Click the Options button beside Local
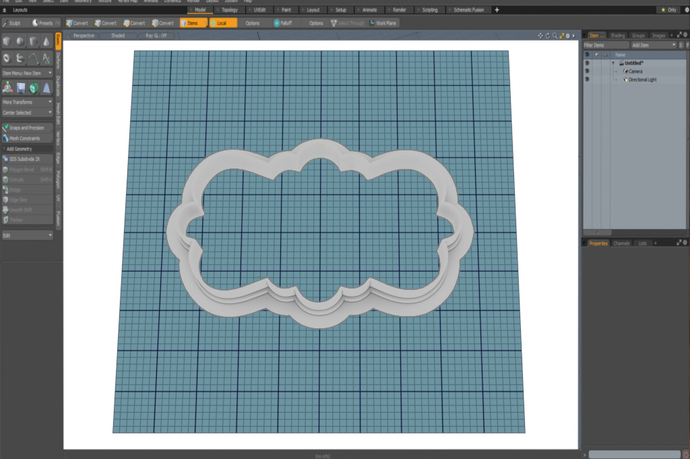 tap(252, 23)
